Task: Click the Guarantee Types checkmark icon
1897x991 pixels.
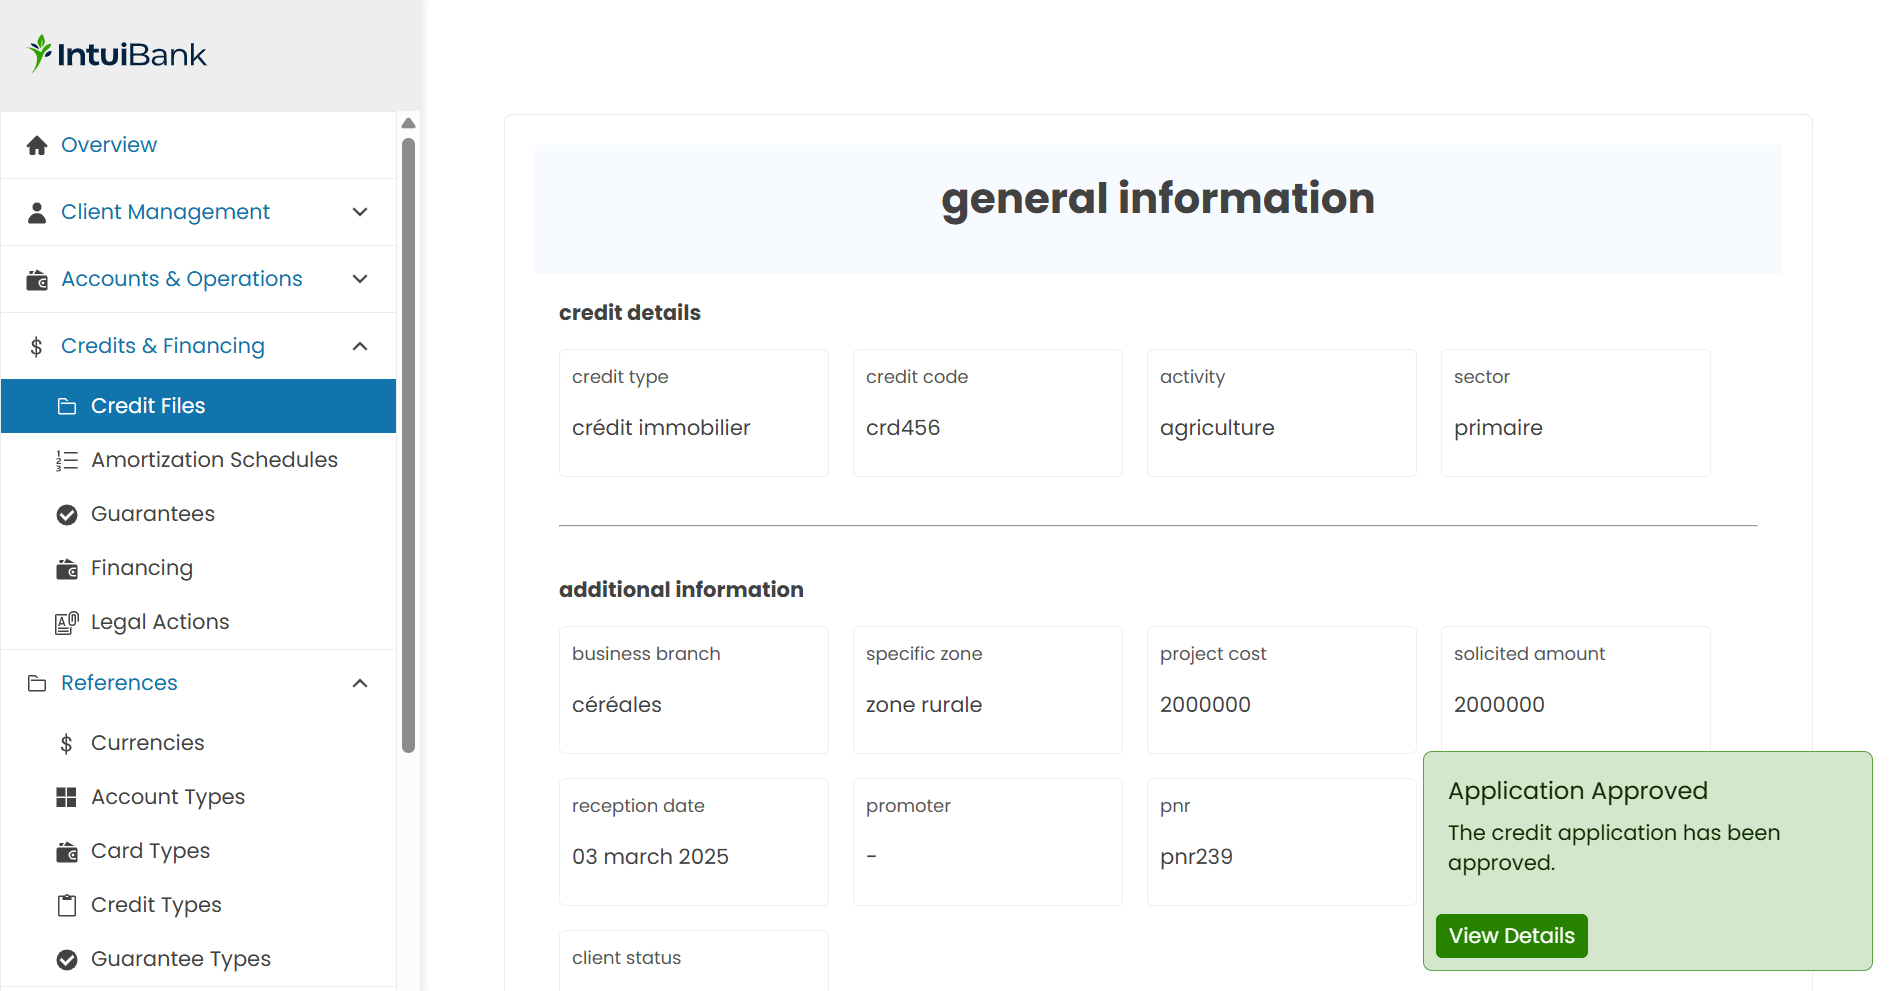Action: [67, 959]
